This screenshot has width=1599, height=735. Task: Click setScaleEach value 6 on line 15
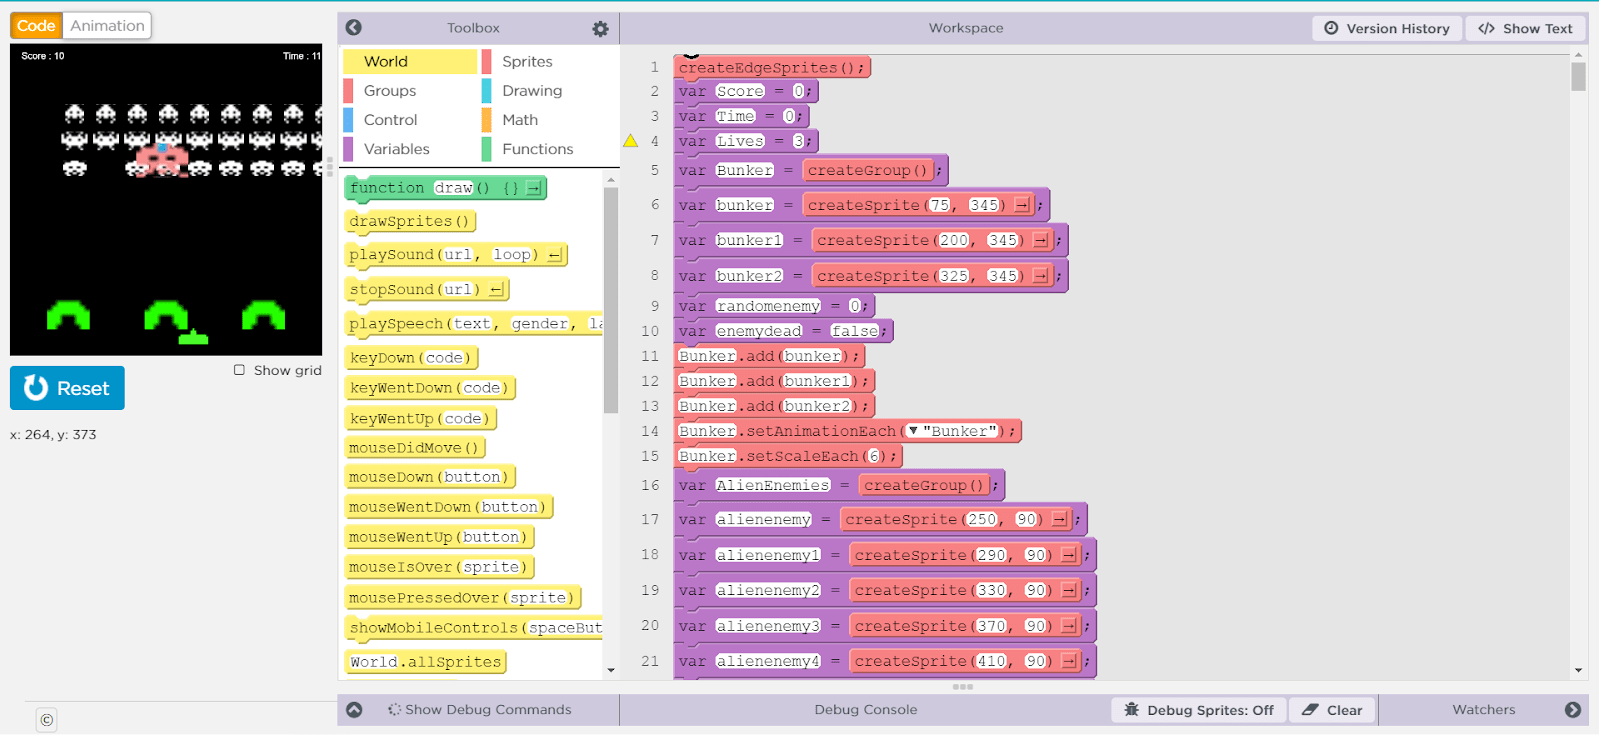point(874,456)
